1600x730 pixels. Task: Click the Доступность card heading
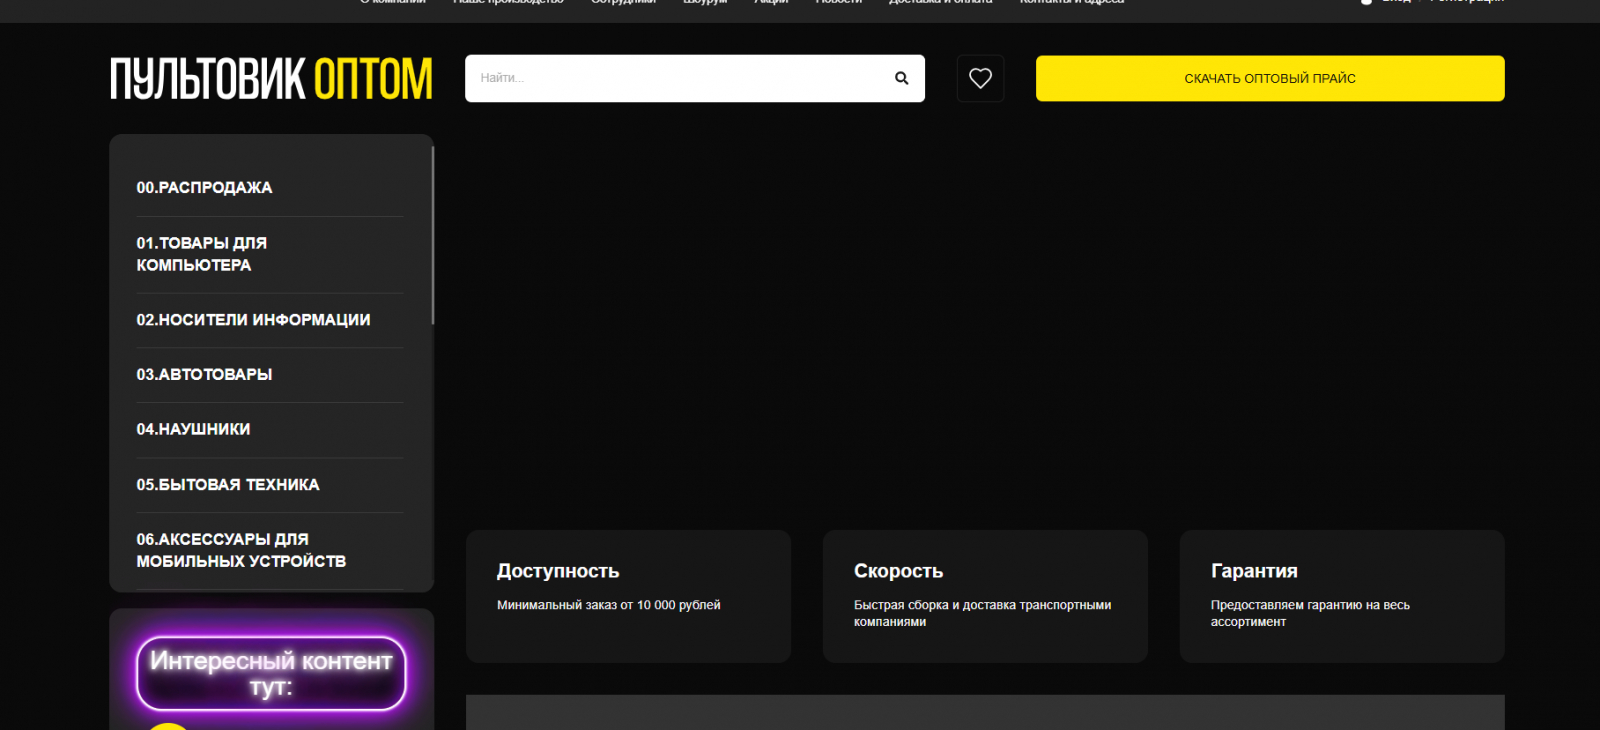[558, 571]
